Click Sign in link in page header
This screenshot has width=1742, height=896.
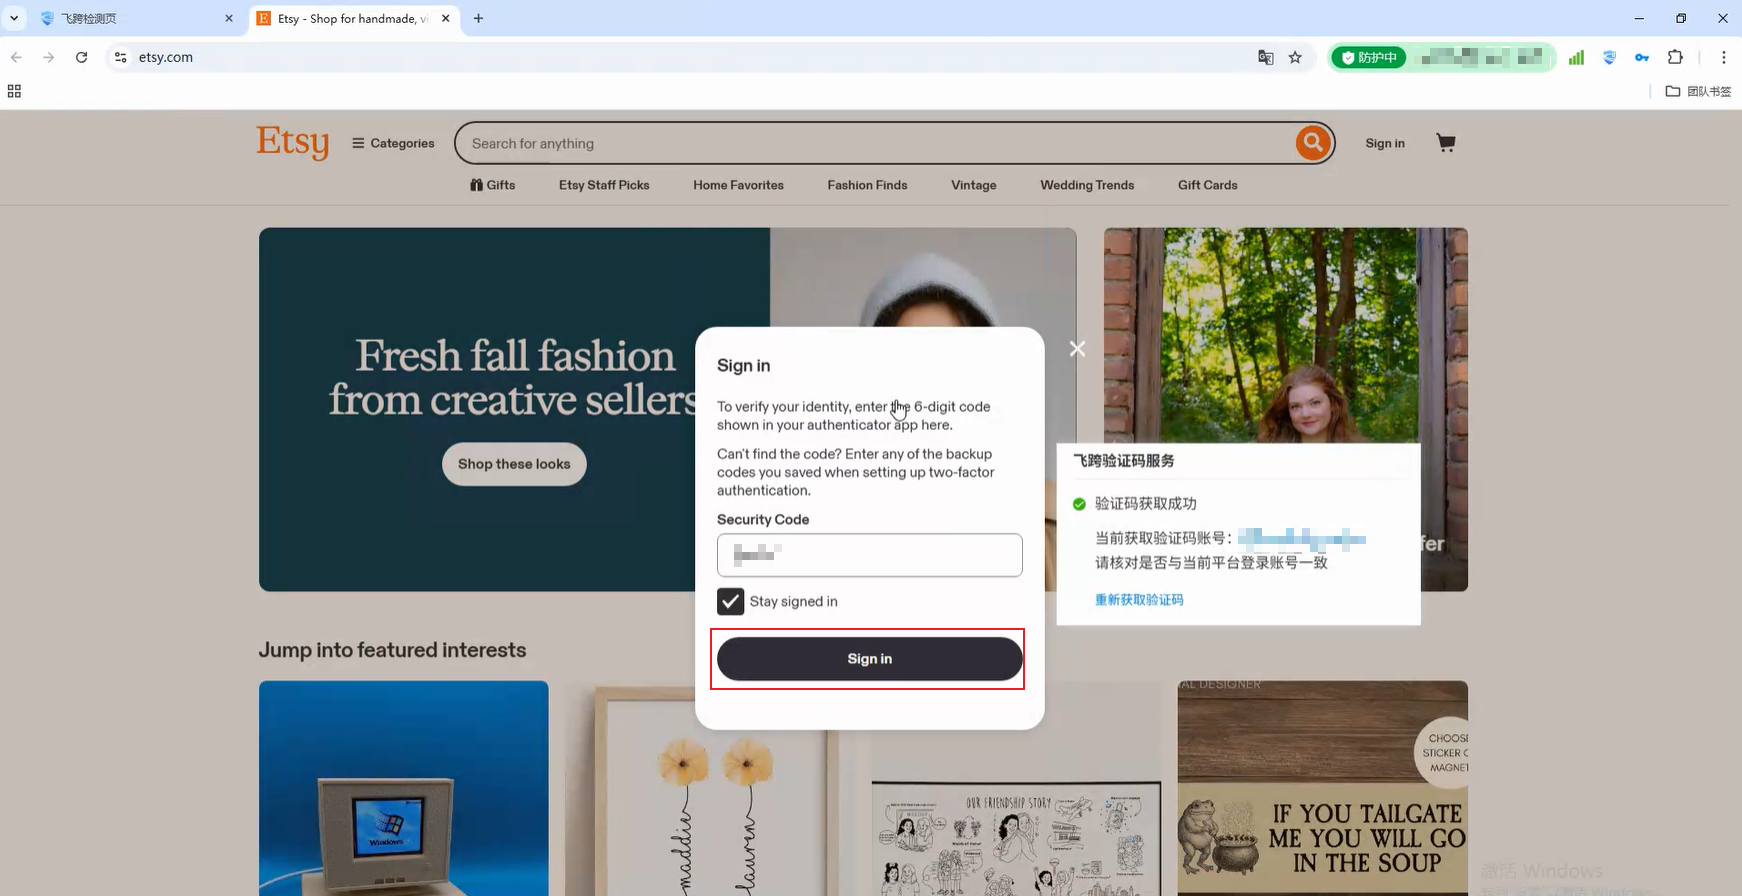[1385, 143]
